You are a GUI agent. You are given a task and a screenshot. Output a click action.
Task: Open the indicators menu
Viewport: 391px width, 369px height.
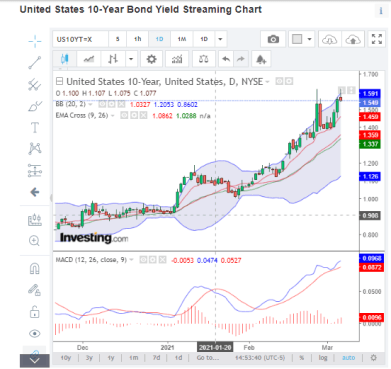tap(177, 59)
